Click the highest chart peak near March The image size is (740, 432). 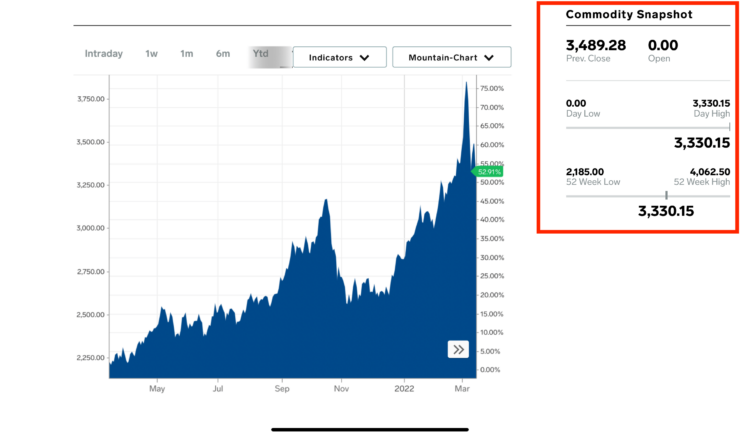click(x=466, y=84)
